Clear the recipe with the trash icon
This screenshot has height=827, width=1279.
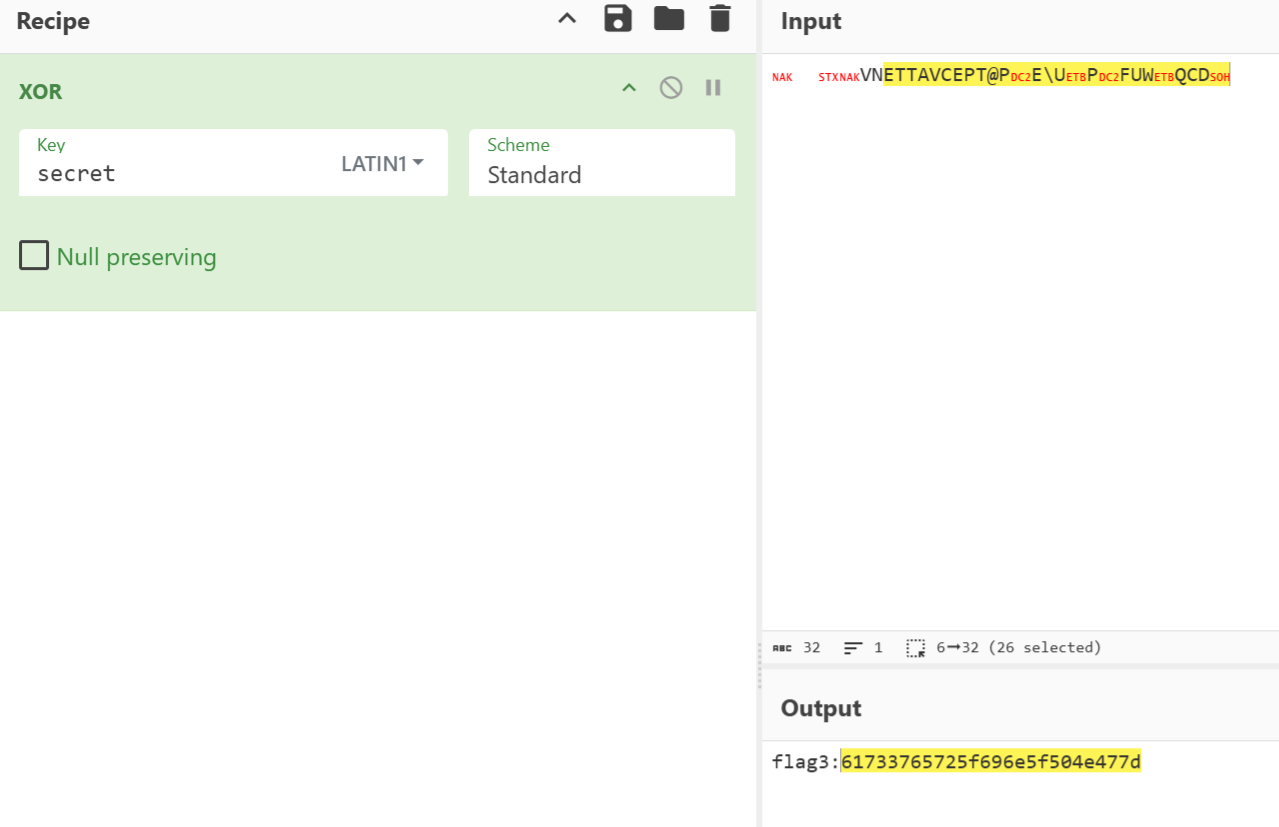[720, 19]
